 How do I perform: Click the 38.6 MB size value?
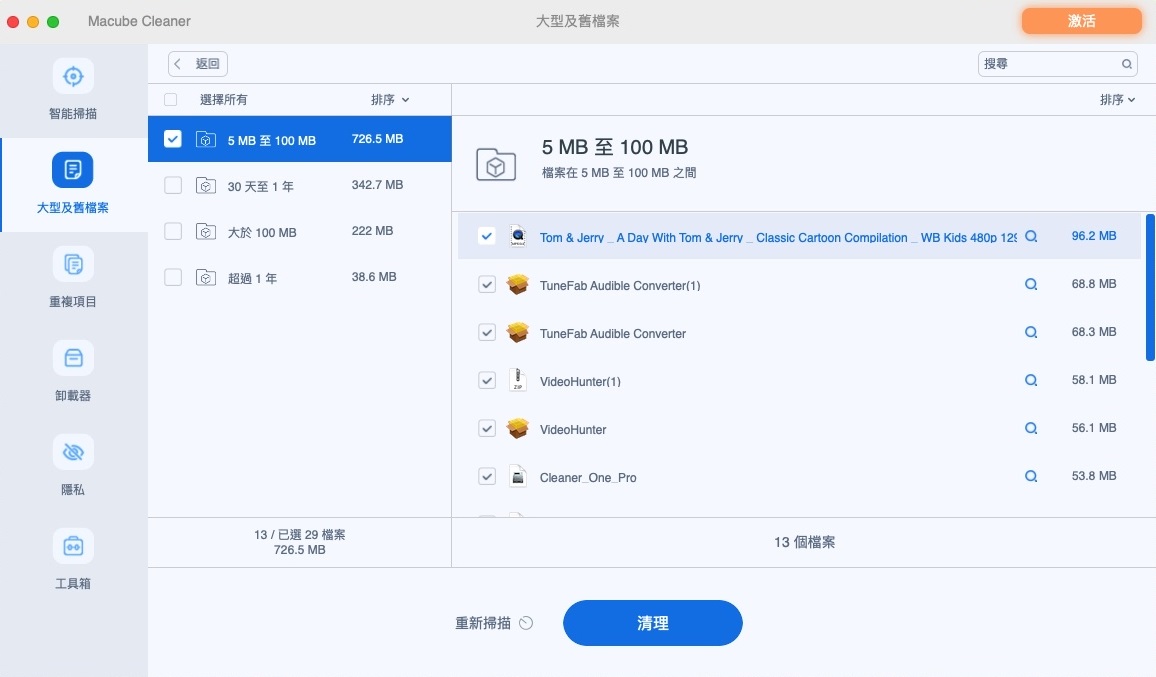[374, 277]
